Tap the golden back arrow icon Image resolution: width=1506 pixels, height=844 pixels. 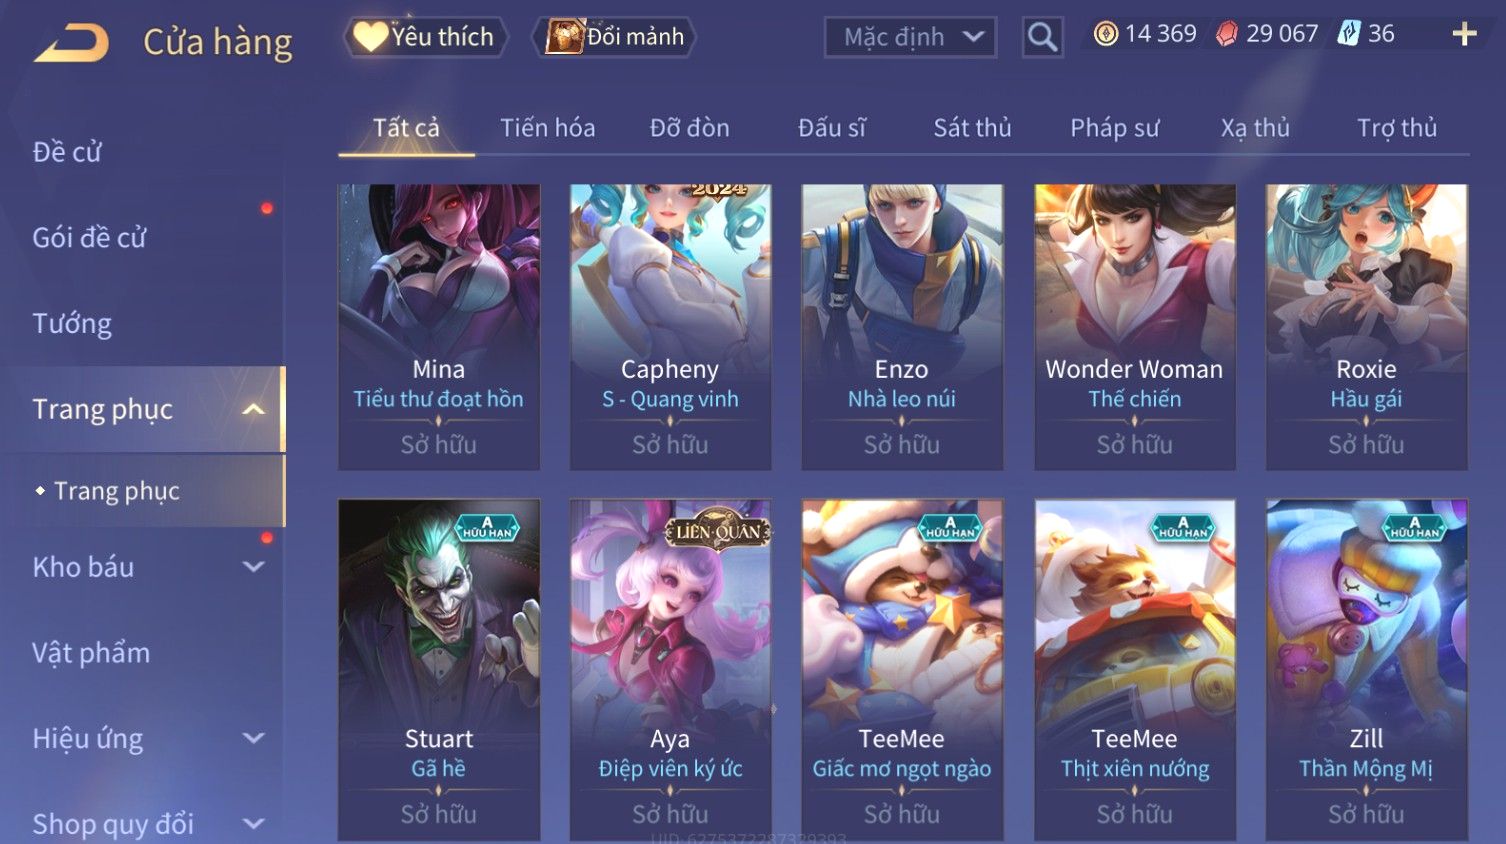coord(71,42)
